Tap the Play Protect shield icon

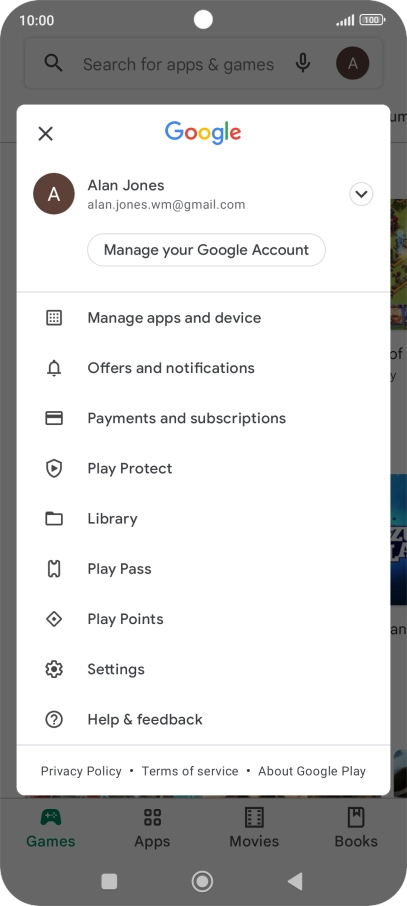point(54,468)
